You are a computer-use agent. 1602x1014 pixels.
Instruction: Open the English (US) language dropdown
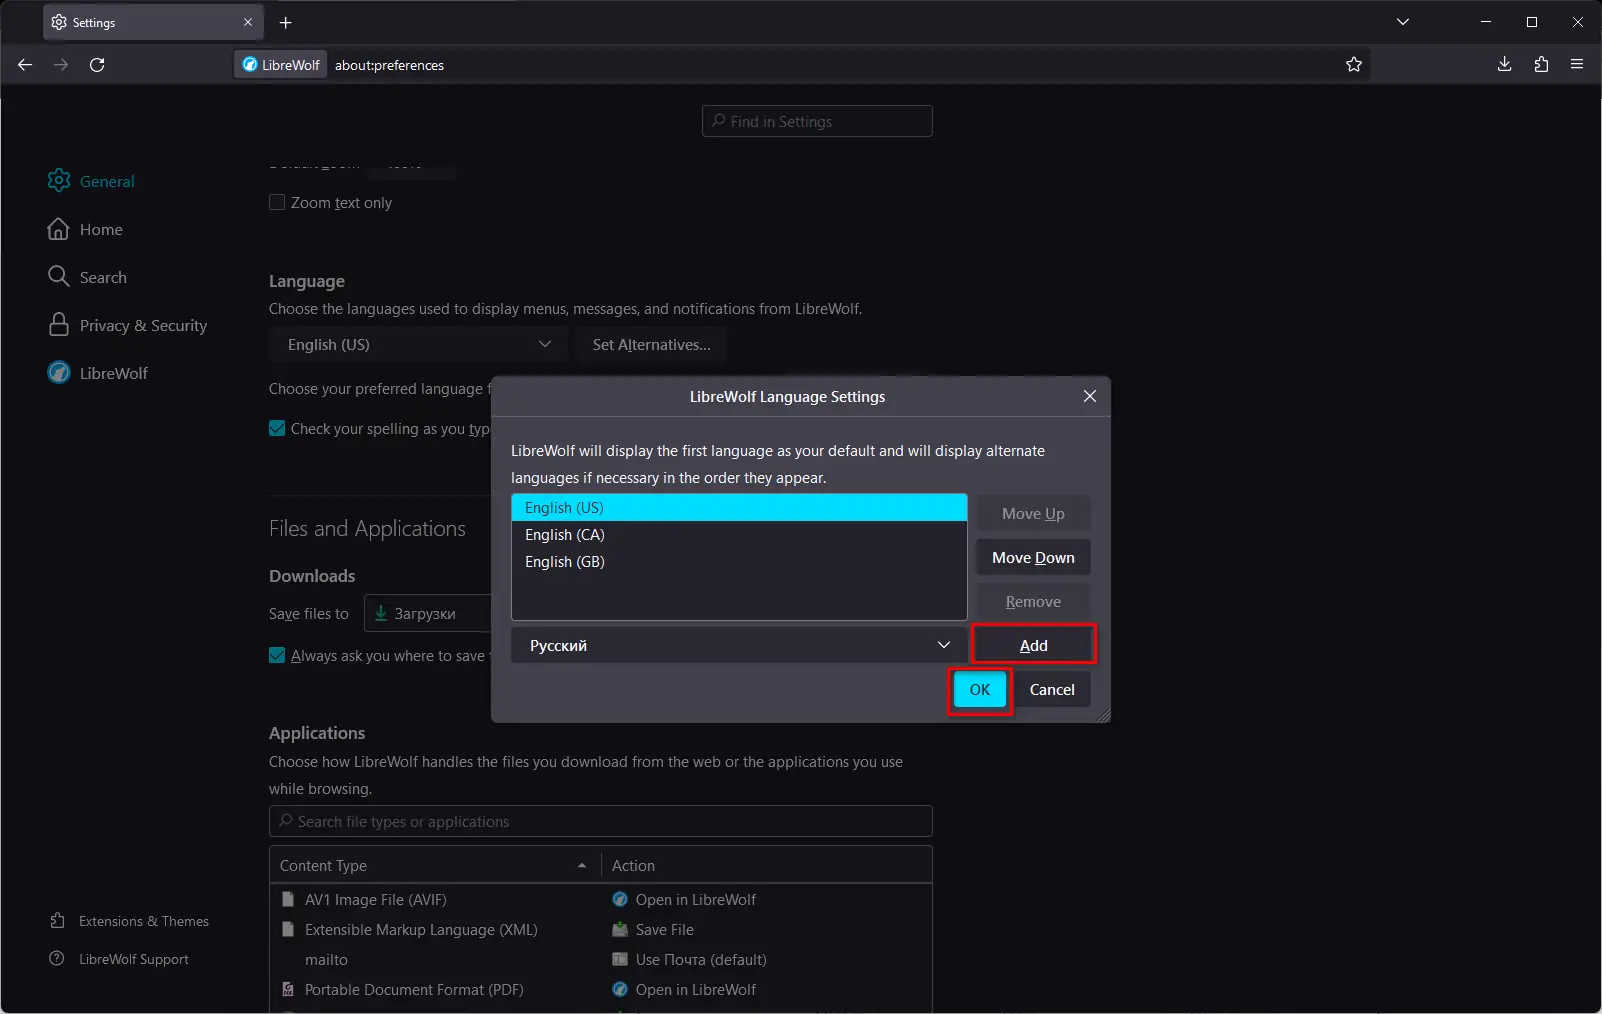click(418, 345)
